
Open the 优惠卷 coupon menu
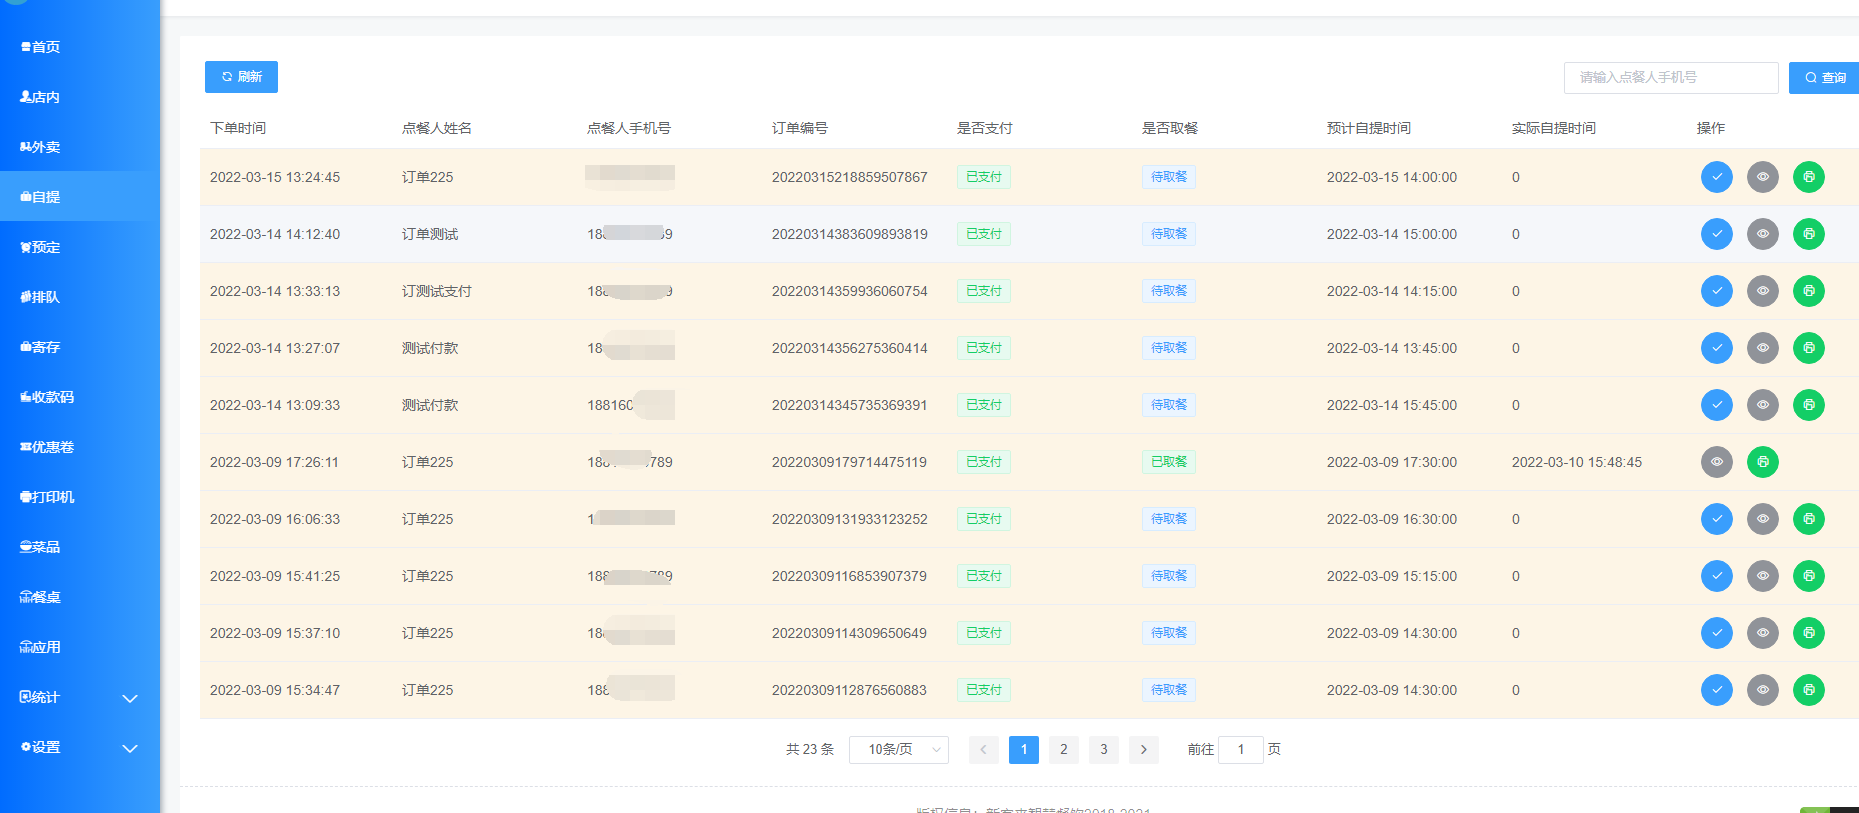pyautogui.click(x=80, y=447)
